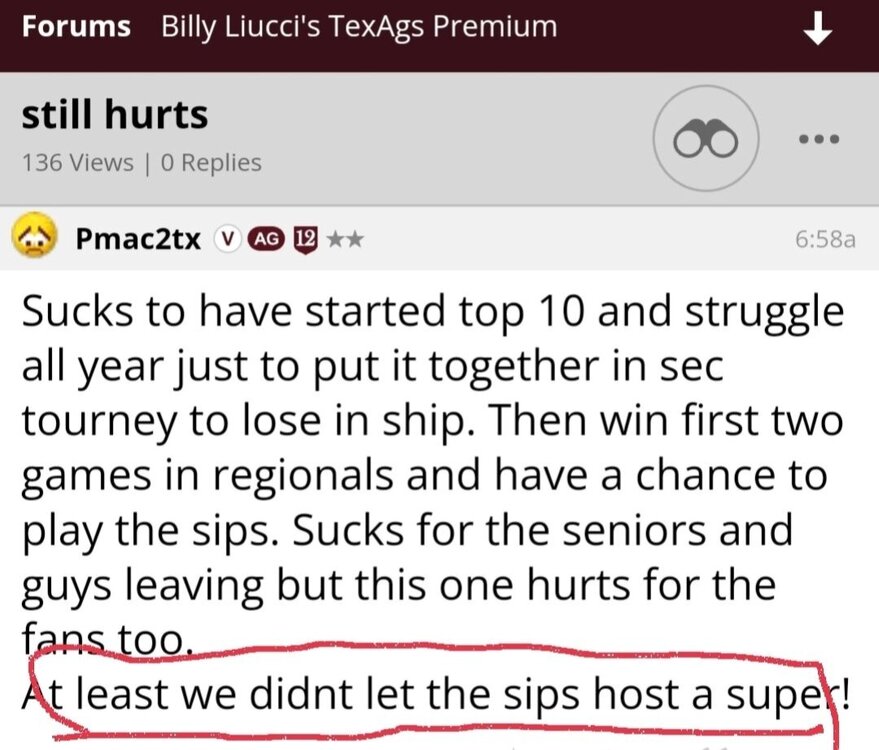Go to the Forums page

(x=76, y=27)
